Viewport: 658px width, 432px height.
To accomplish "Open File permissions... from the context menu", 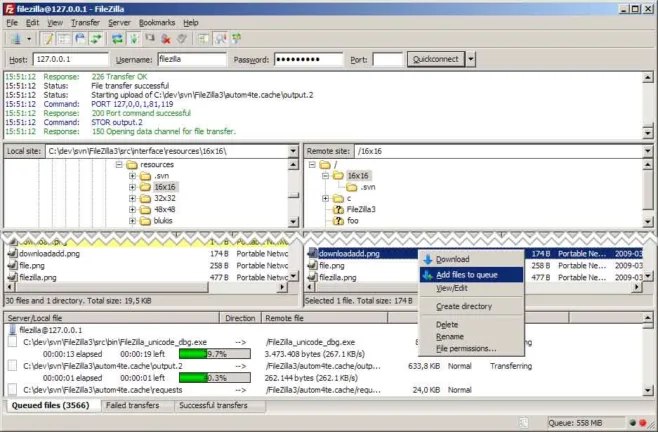I will (x=471, y=349).
